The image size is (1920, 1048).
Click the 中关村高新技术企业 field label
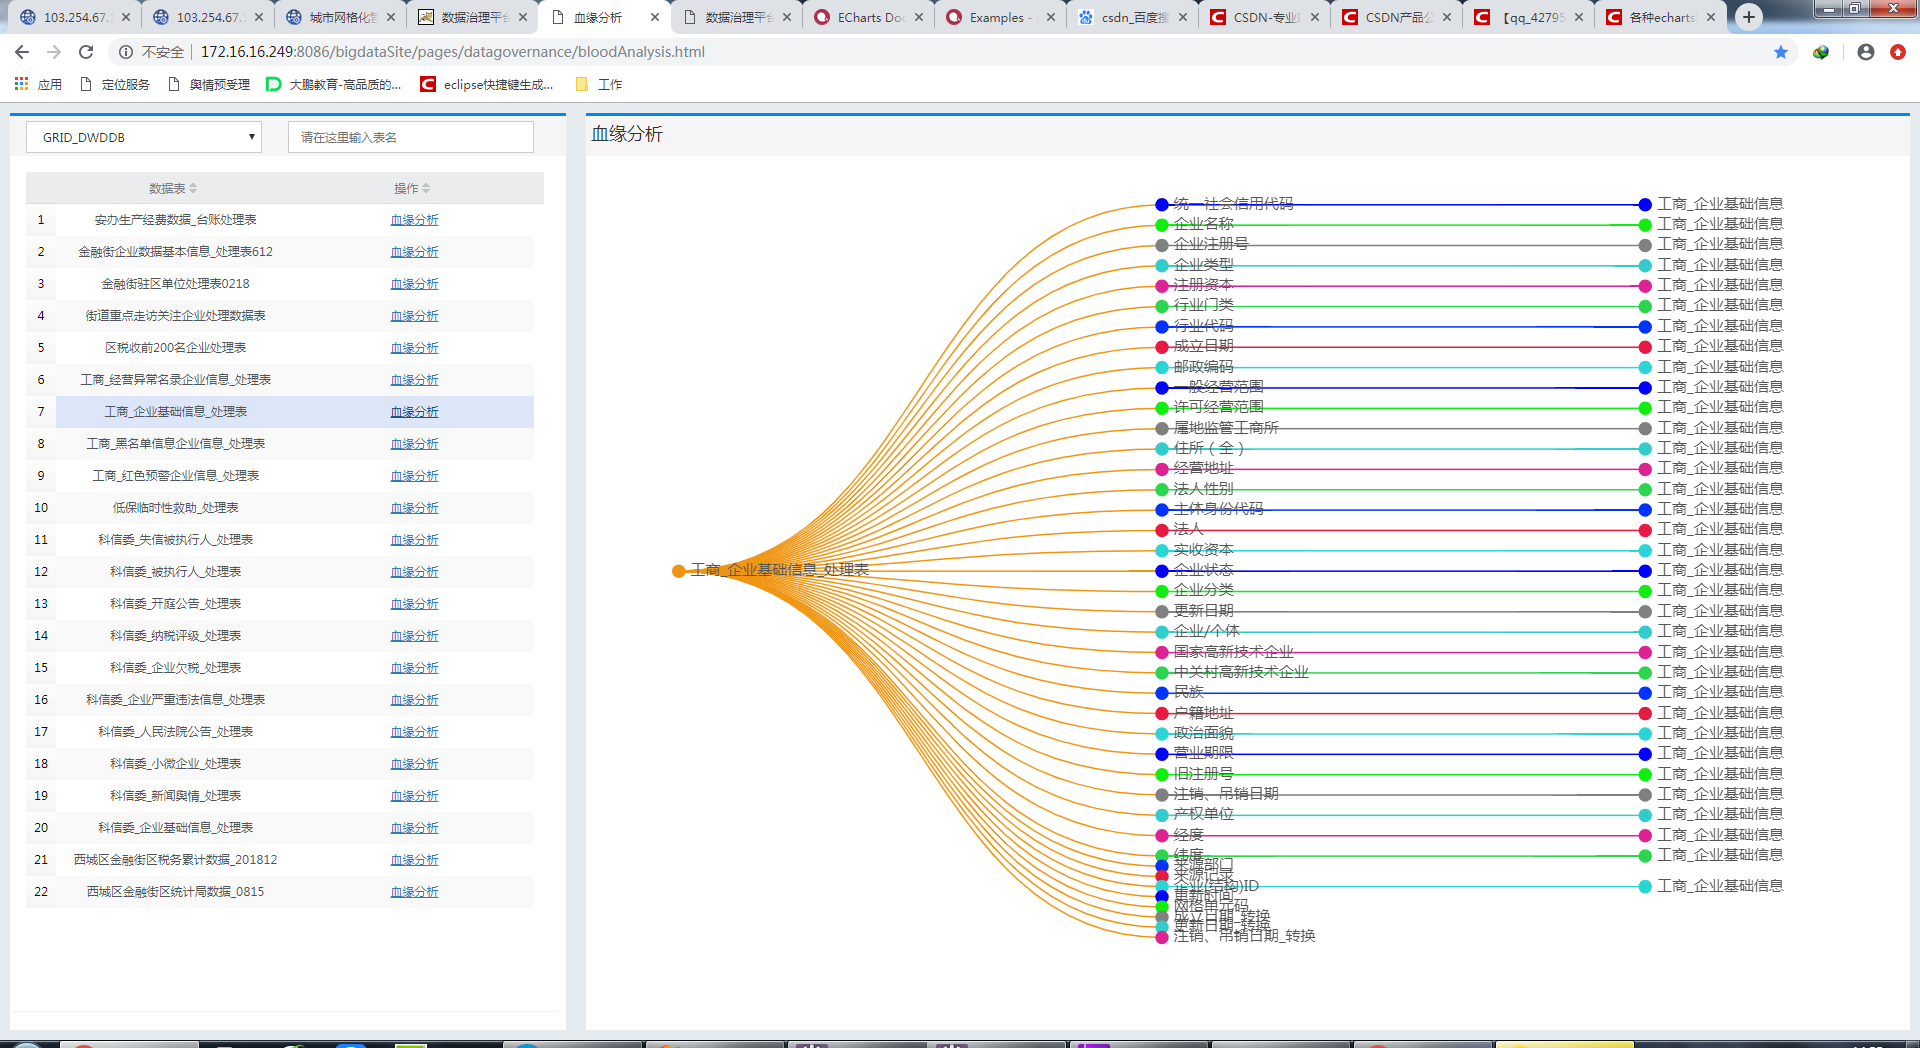(x=1241, y=672)
